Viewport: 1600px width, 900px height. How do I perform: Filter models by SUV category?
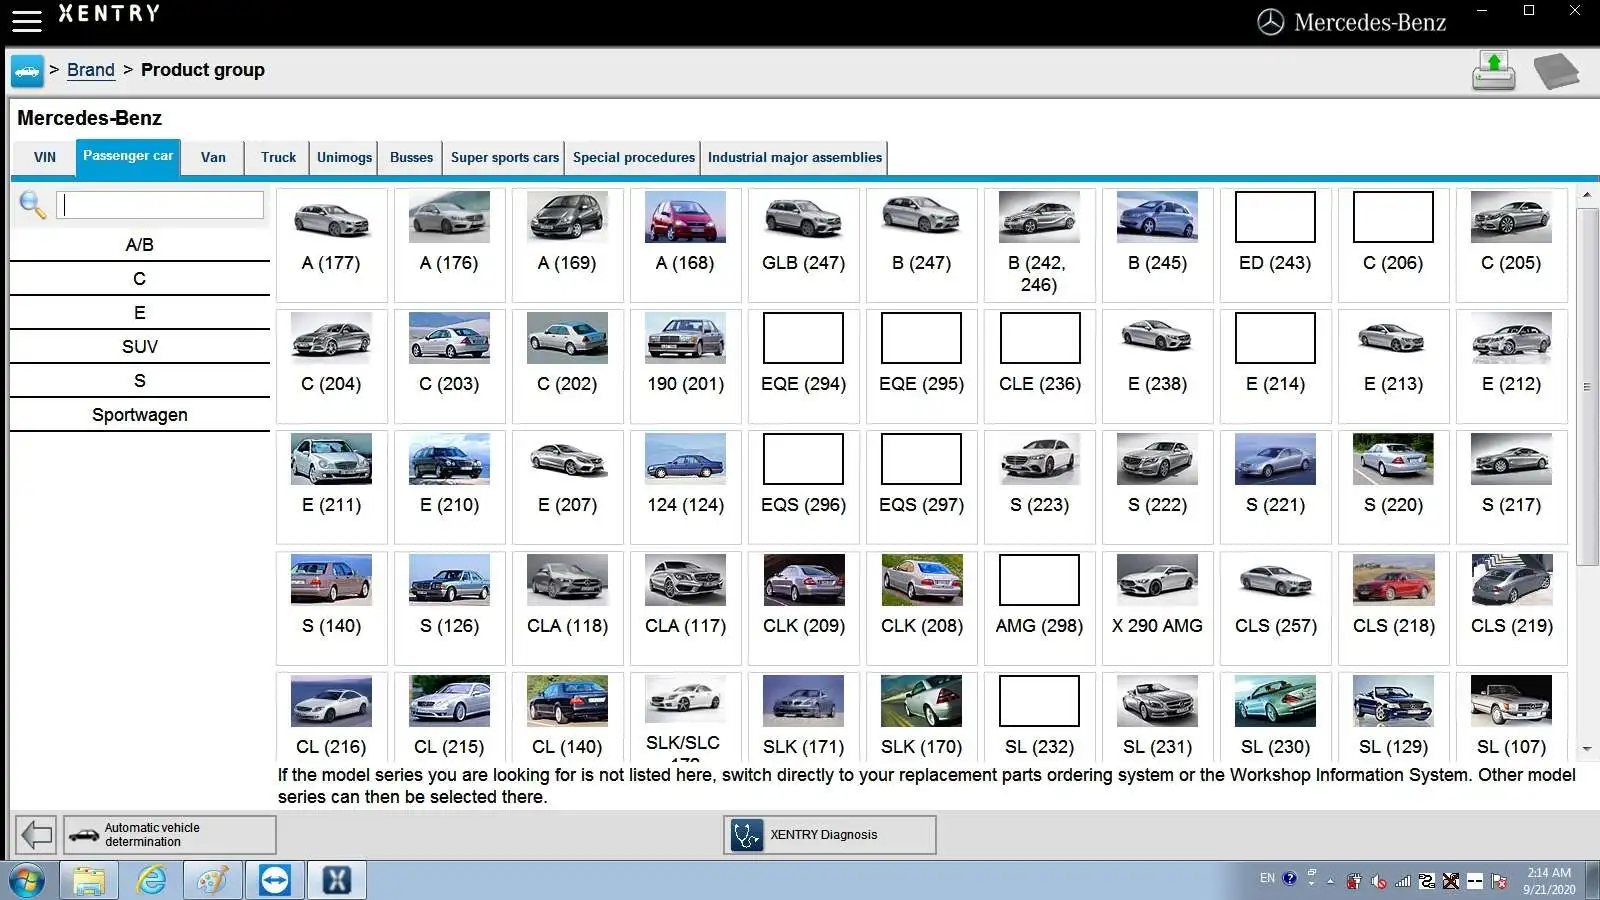tap(140, 347)
